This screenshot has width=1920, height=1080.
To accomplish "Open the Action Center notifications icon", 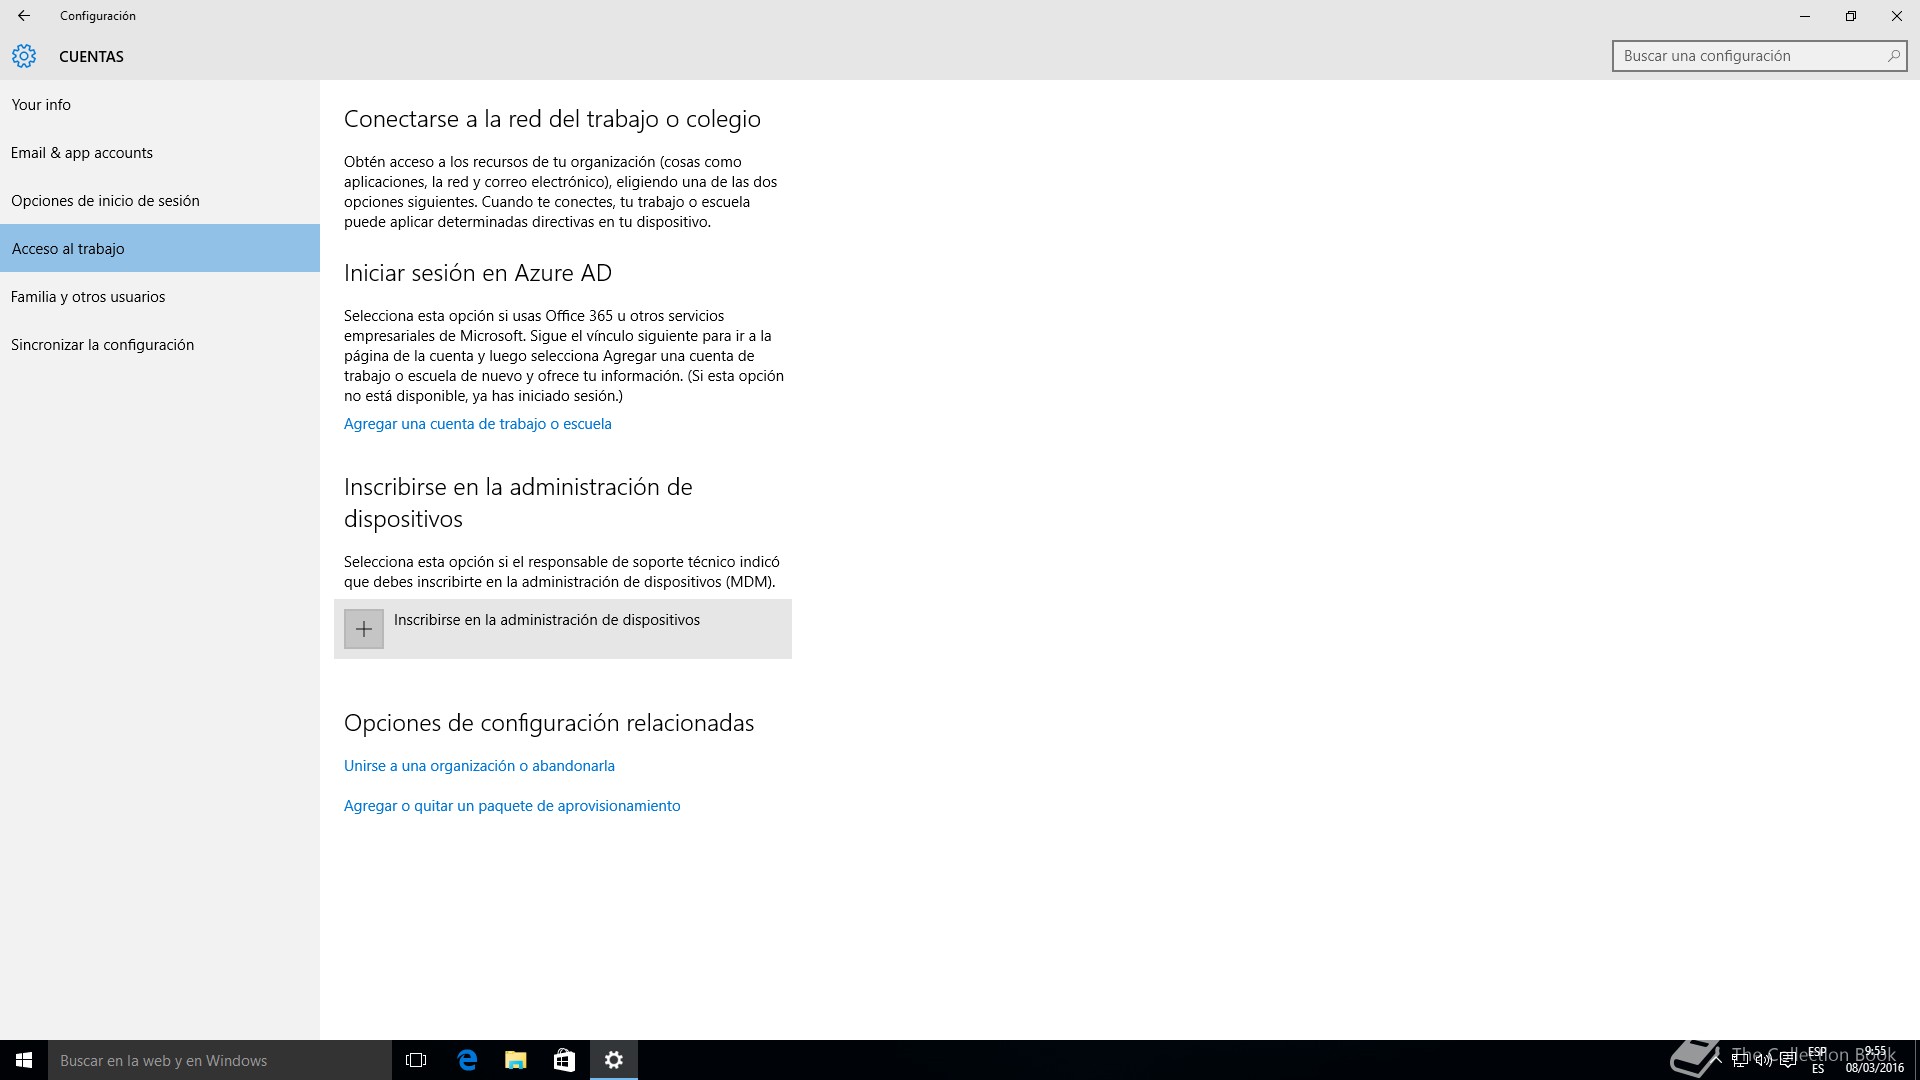I will click(x=1788, y=1060).
